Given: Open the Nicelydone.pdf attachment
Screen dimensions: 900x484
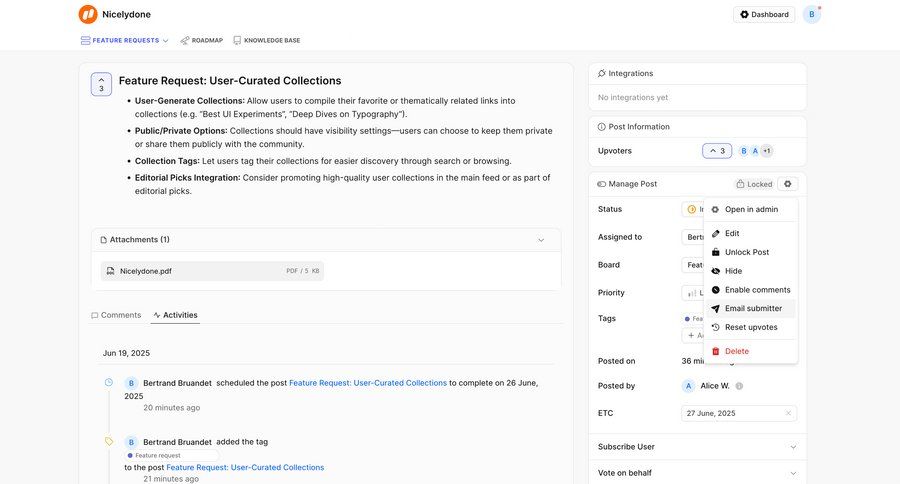Looking at the screenshot, I should [x=212, y=271].
